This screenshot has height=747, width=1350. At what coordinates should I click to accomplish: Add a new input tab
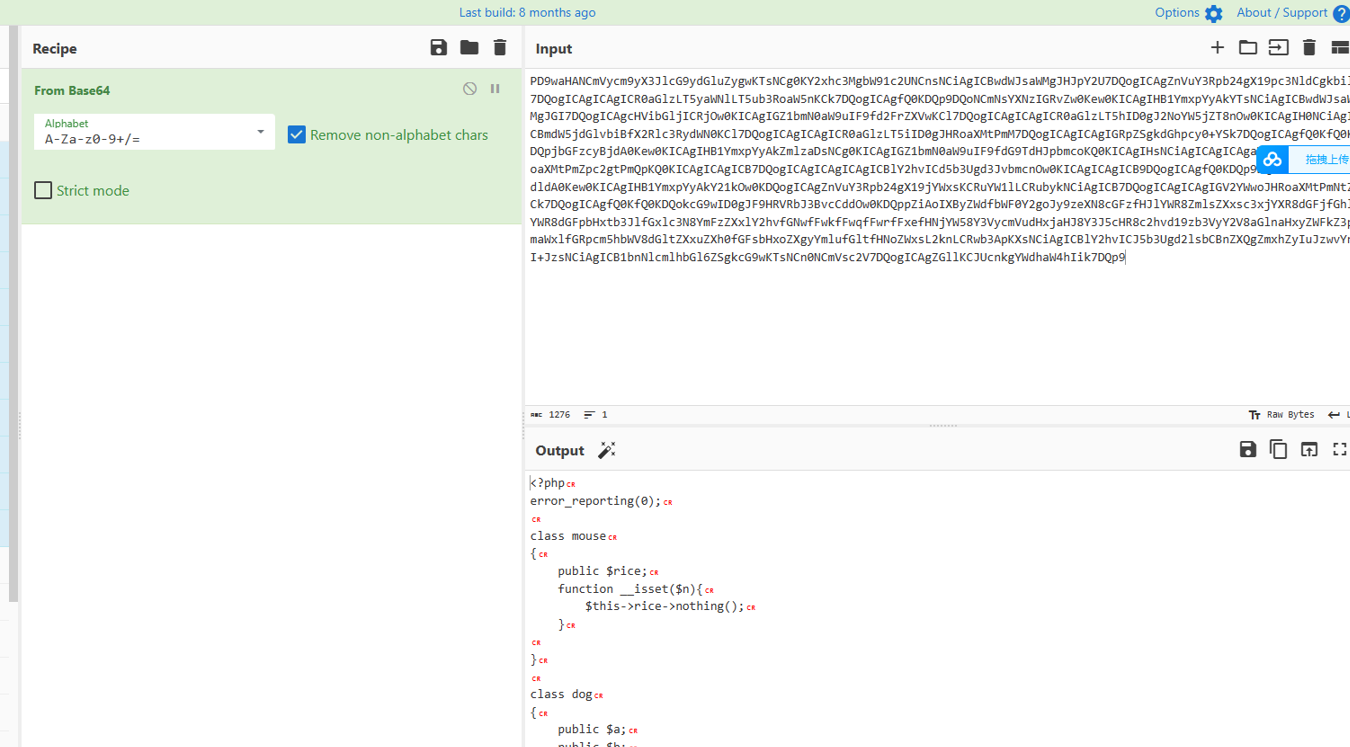click(x=1217, y=48)
